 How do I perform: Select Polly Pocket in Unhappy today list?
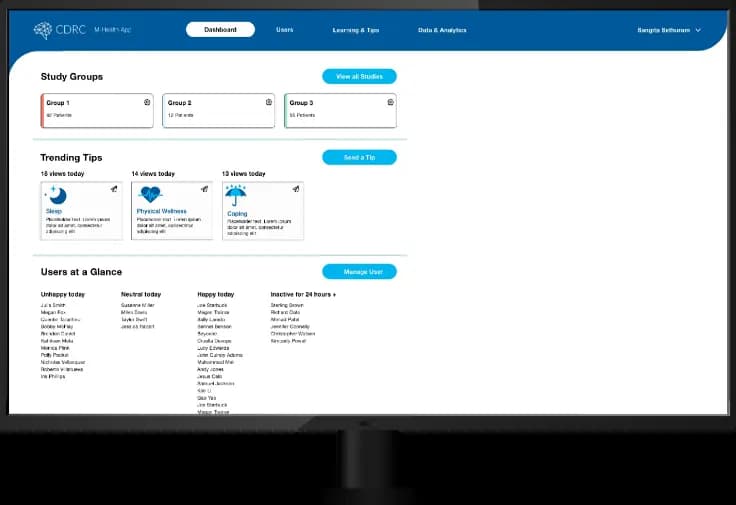pyautogui.click(x=54, y=355)
